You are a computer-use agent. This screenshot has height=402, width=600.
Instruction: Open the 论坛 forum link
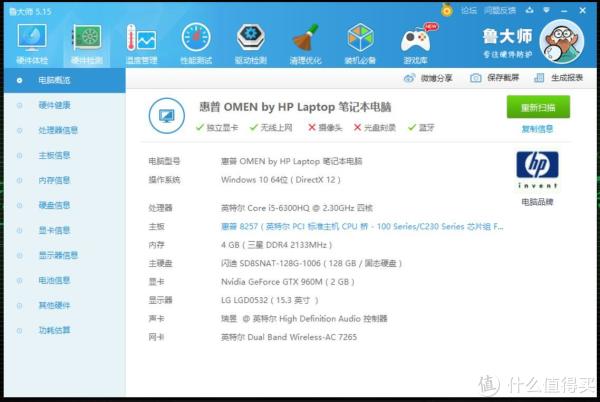point(469,11)
